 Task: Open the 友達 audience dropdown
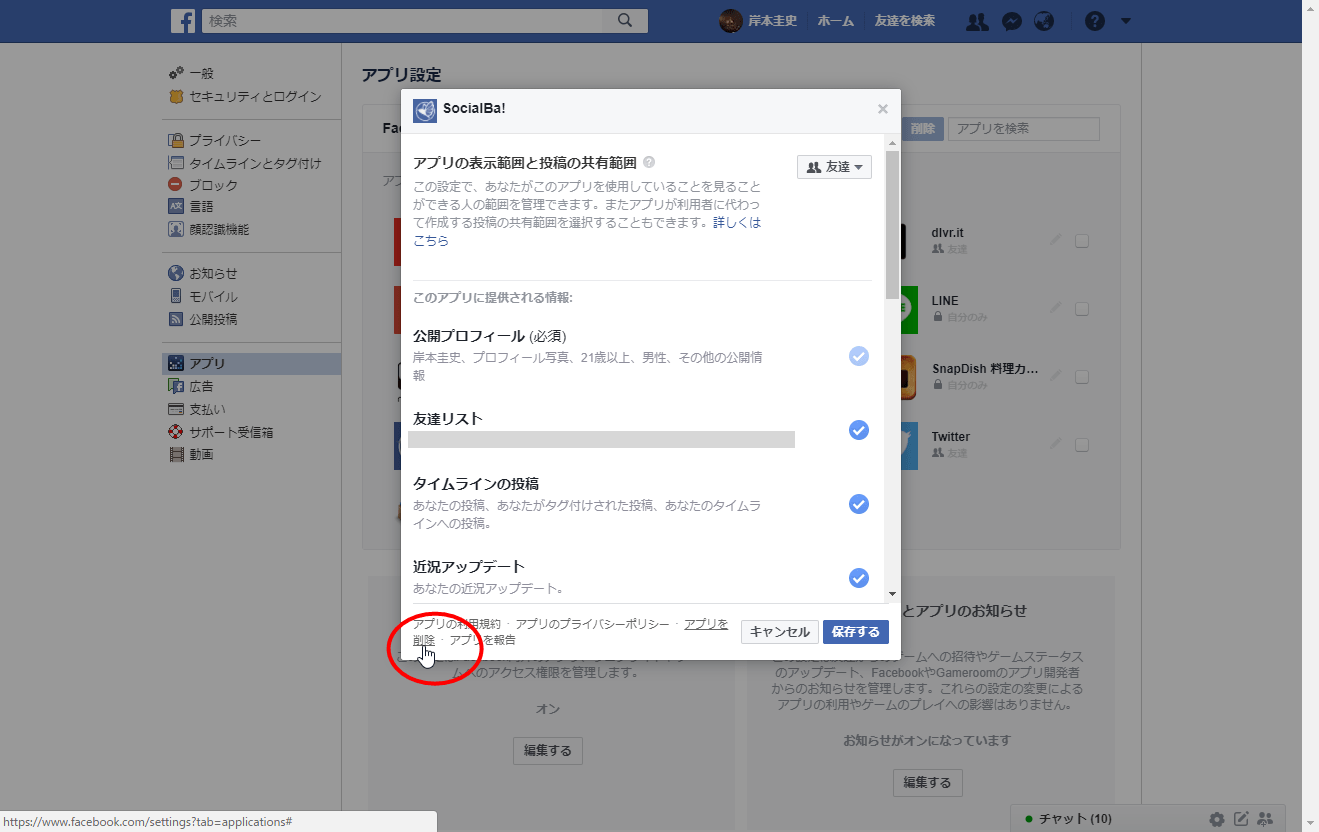834,167
